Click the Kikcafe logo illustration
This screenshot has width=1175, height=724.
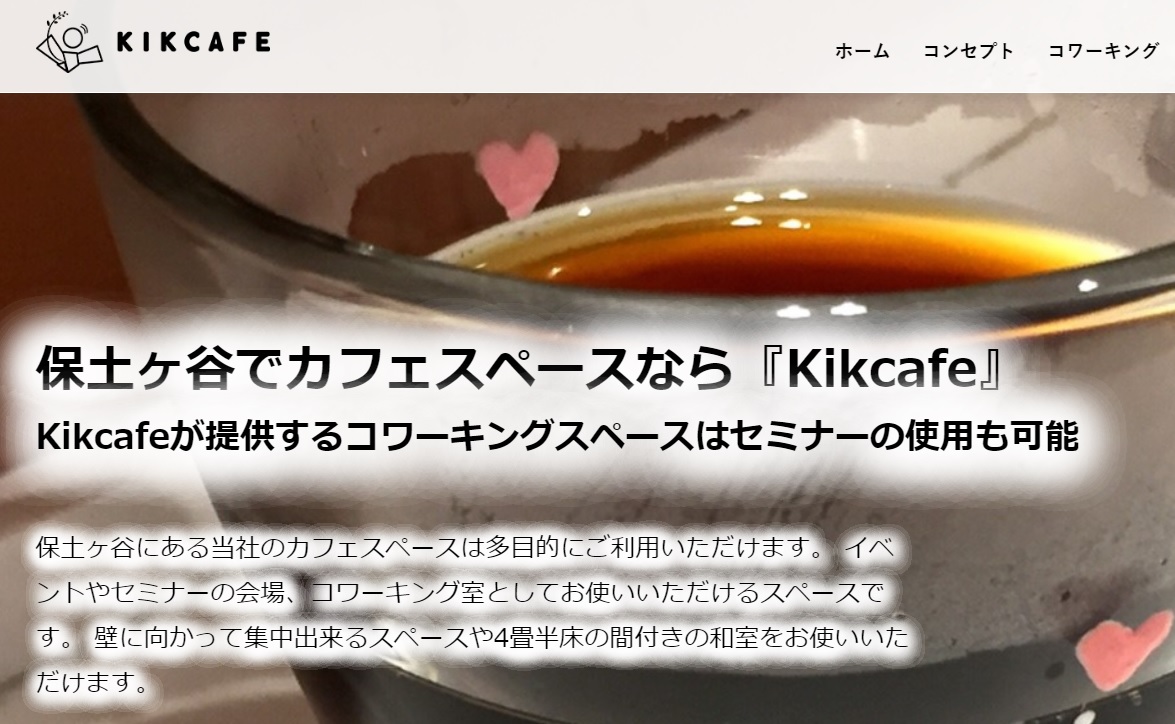point(70,45)
